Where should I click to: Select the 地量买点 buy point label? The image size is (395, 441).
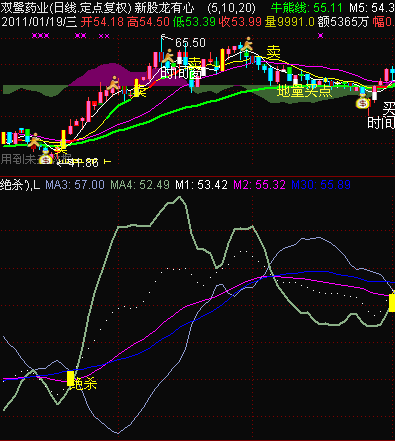305,91
